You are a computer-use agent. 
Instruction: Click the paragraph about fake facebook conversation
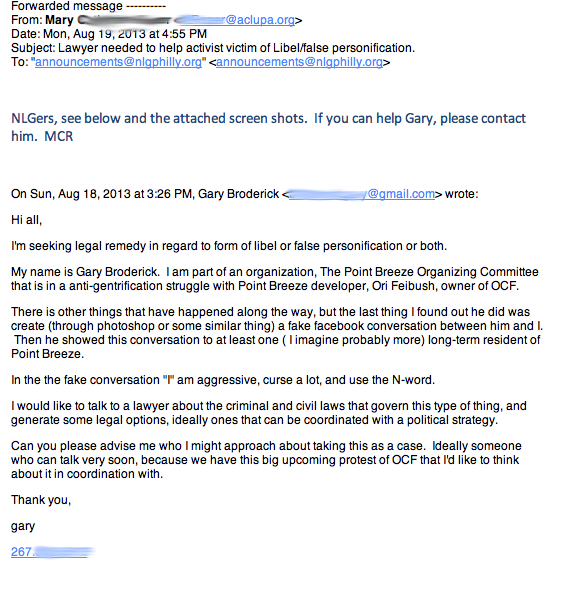[x=277, y=333]
